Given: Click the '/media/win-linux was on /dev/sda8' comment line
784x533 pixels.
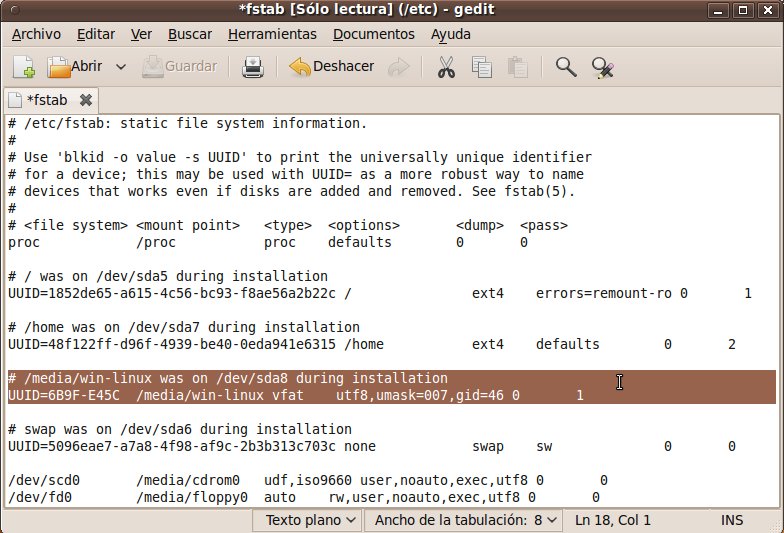Looking at the screenshot, I should (x=228, y=378).
